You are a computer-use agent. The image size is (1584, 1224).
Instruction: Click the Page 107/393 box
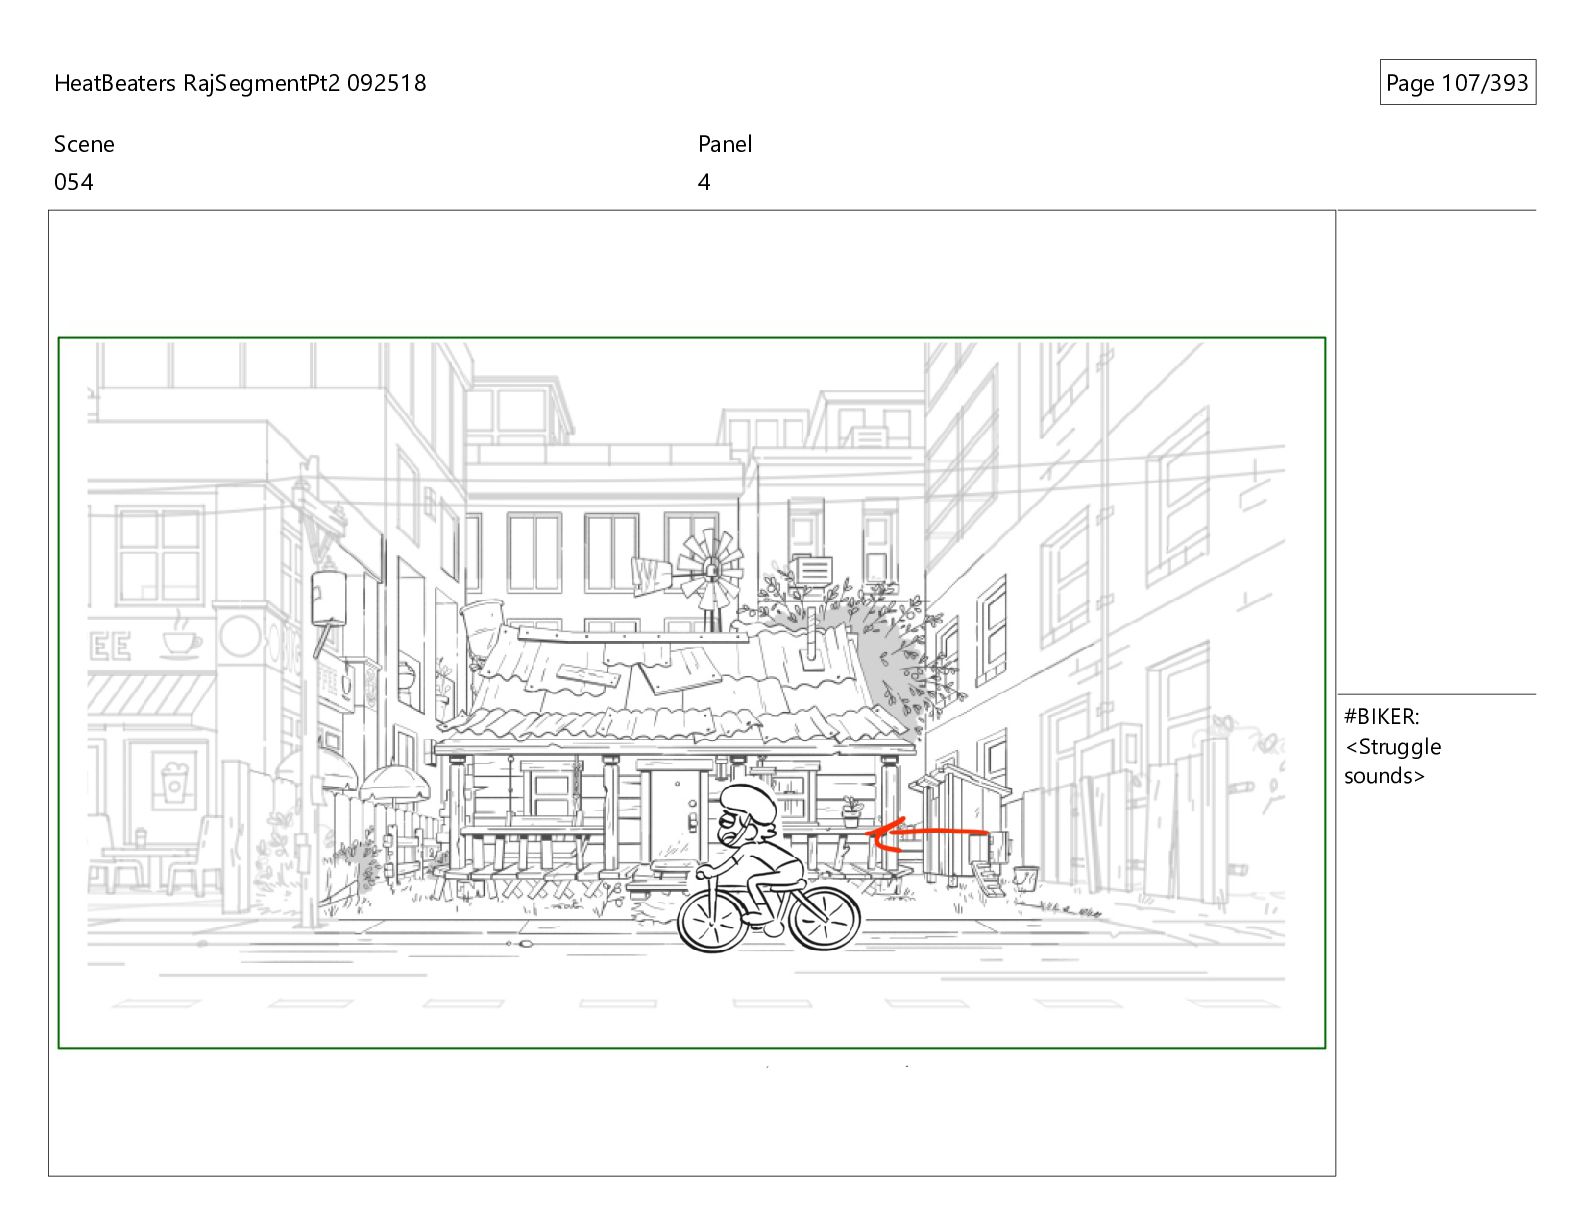(x=1457, y=83)
